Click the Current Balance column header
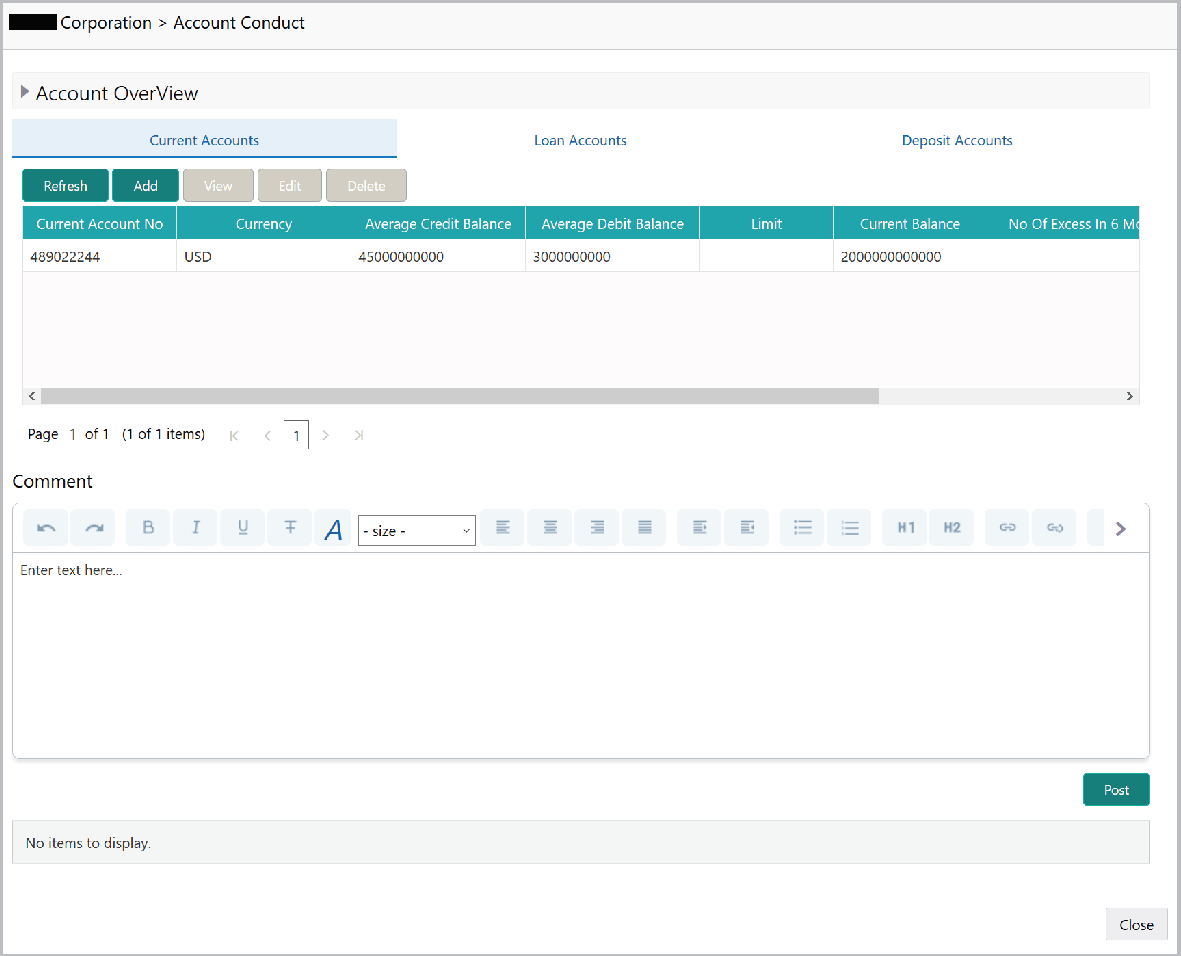The width and height of the screenshot is (1181, 956). [910, 224]
